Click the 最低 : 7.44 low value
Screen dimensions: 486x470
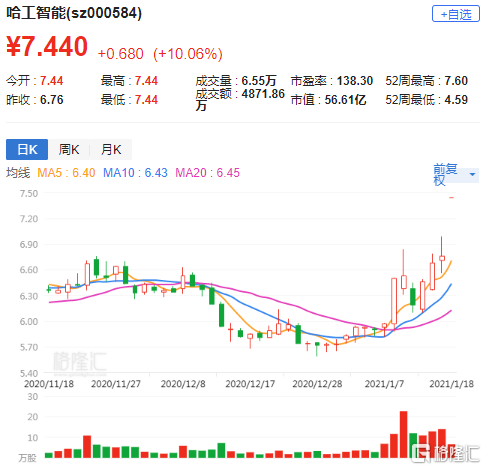[x=129, y=100]
